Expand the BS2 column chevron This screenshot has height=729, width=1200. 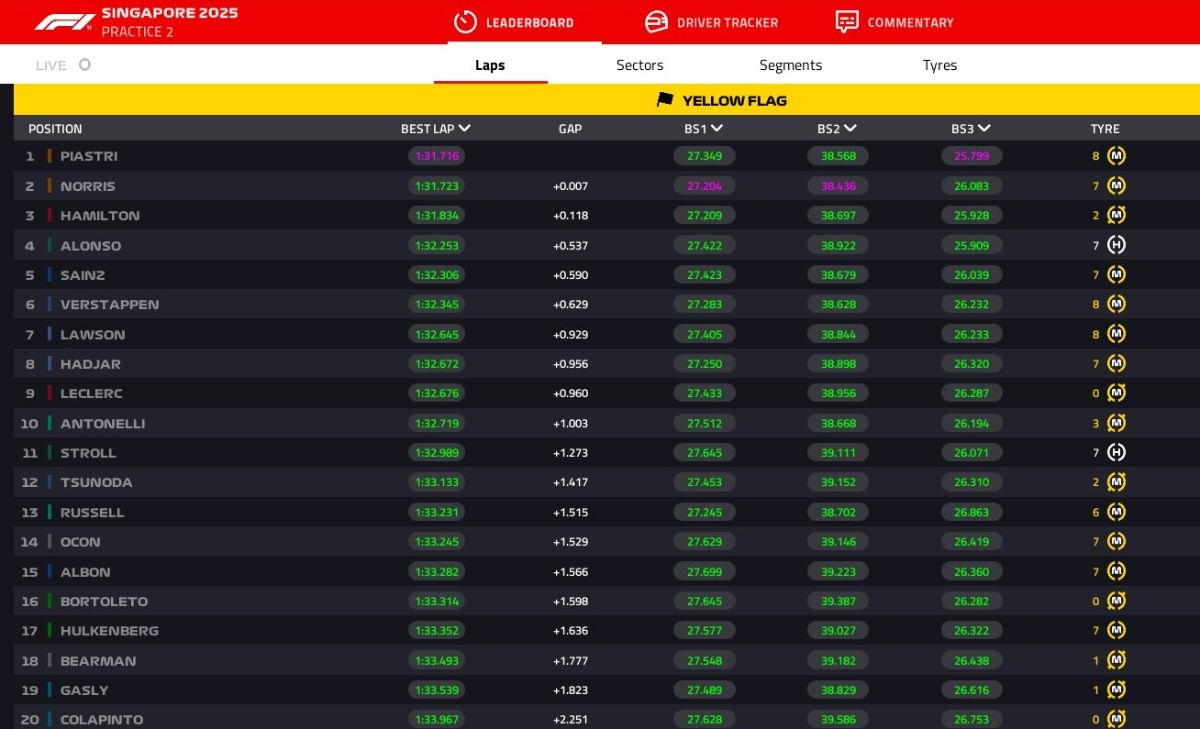pyautogui.click(x=851, y=128)
